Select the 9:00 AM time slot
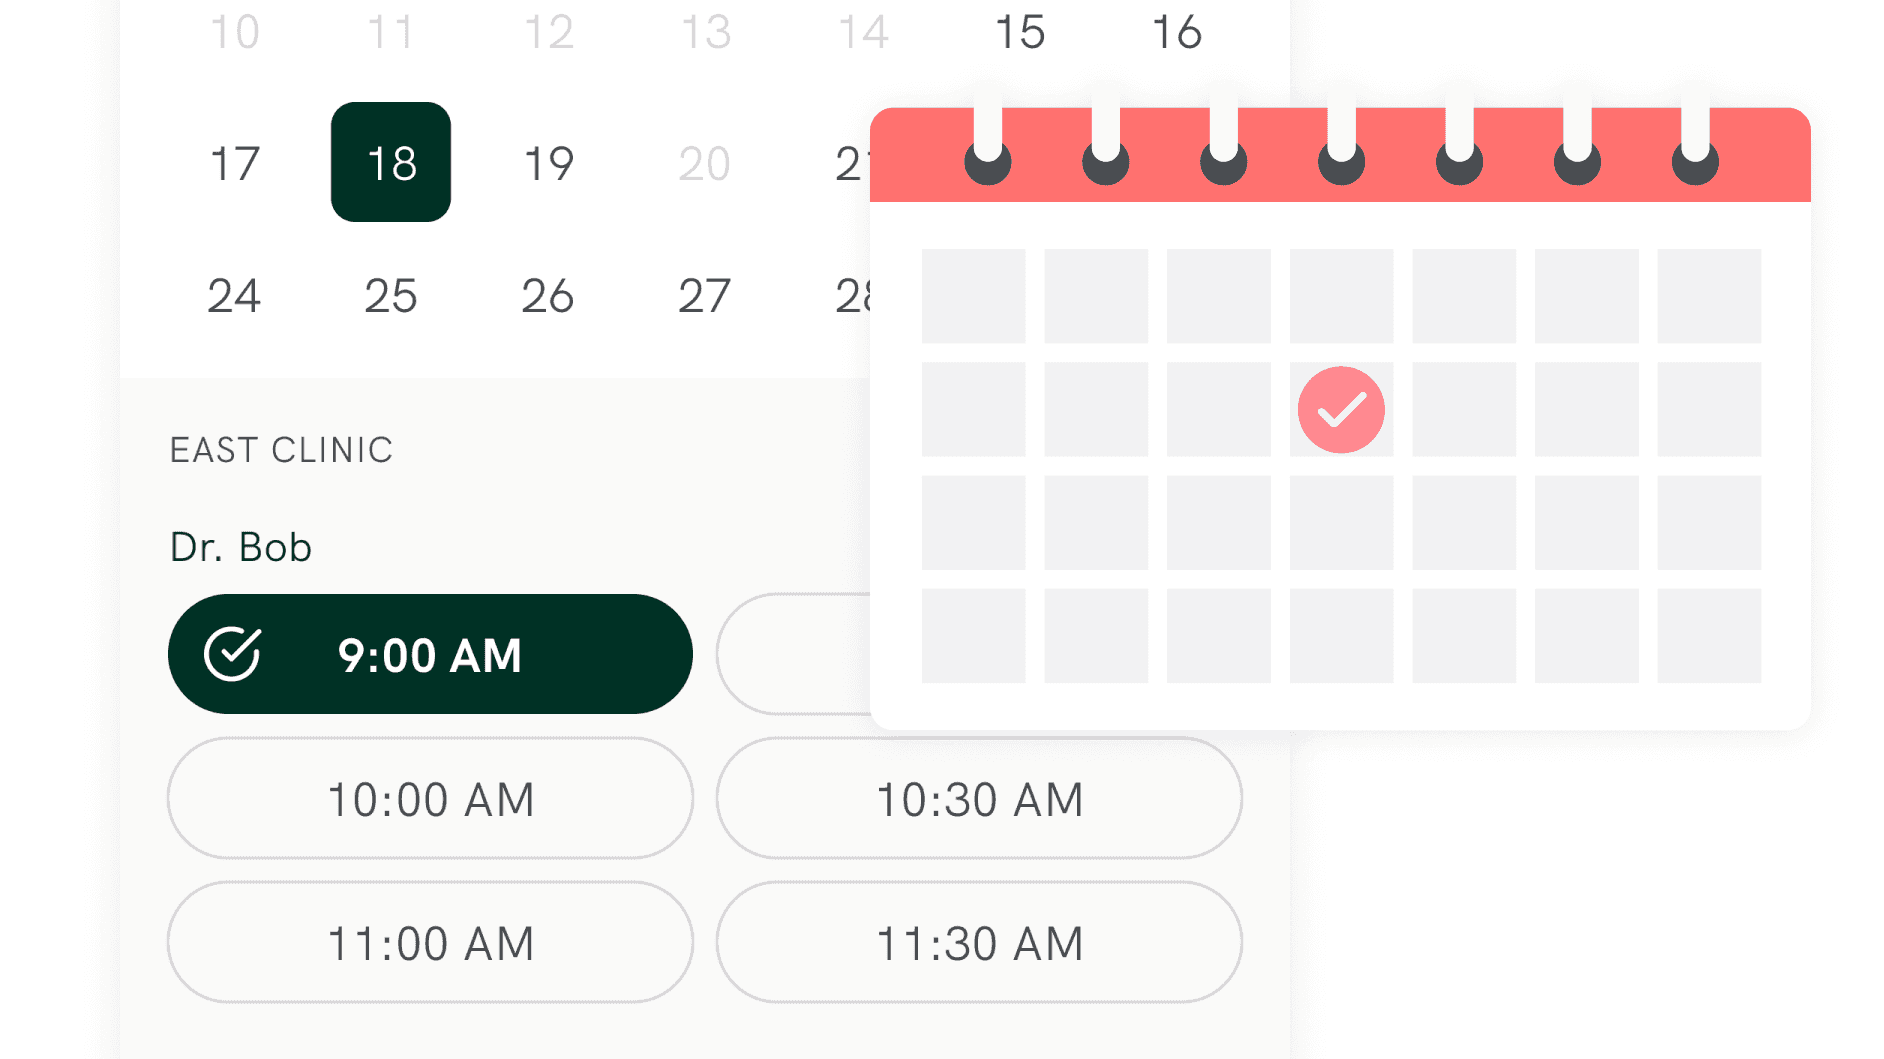 click(x=430, y=655)
